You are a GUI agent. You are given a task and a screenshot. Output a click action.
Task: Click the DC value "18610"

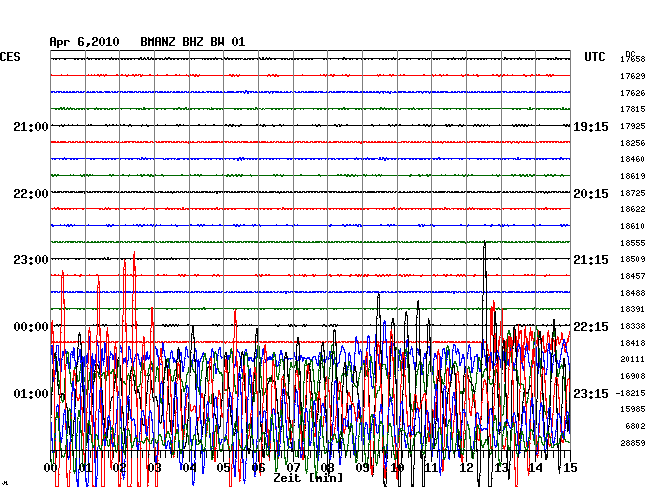633,226
